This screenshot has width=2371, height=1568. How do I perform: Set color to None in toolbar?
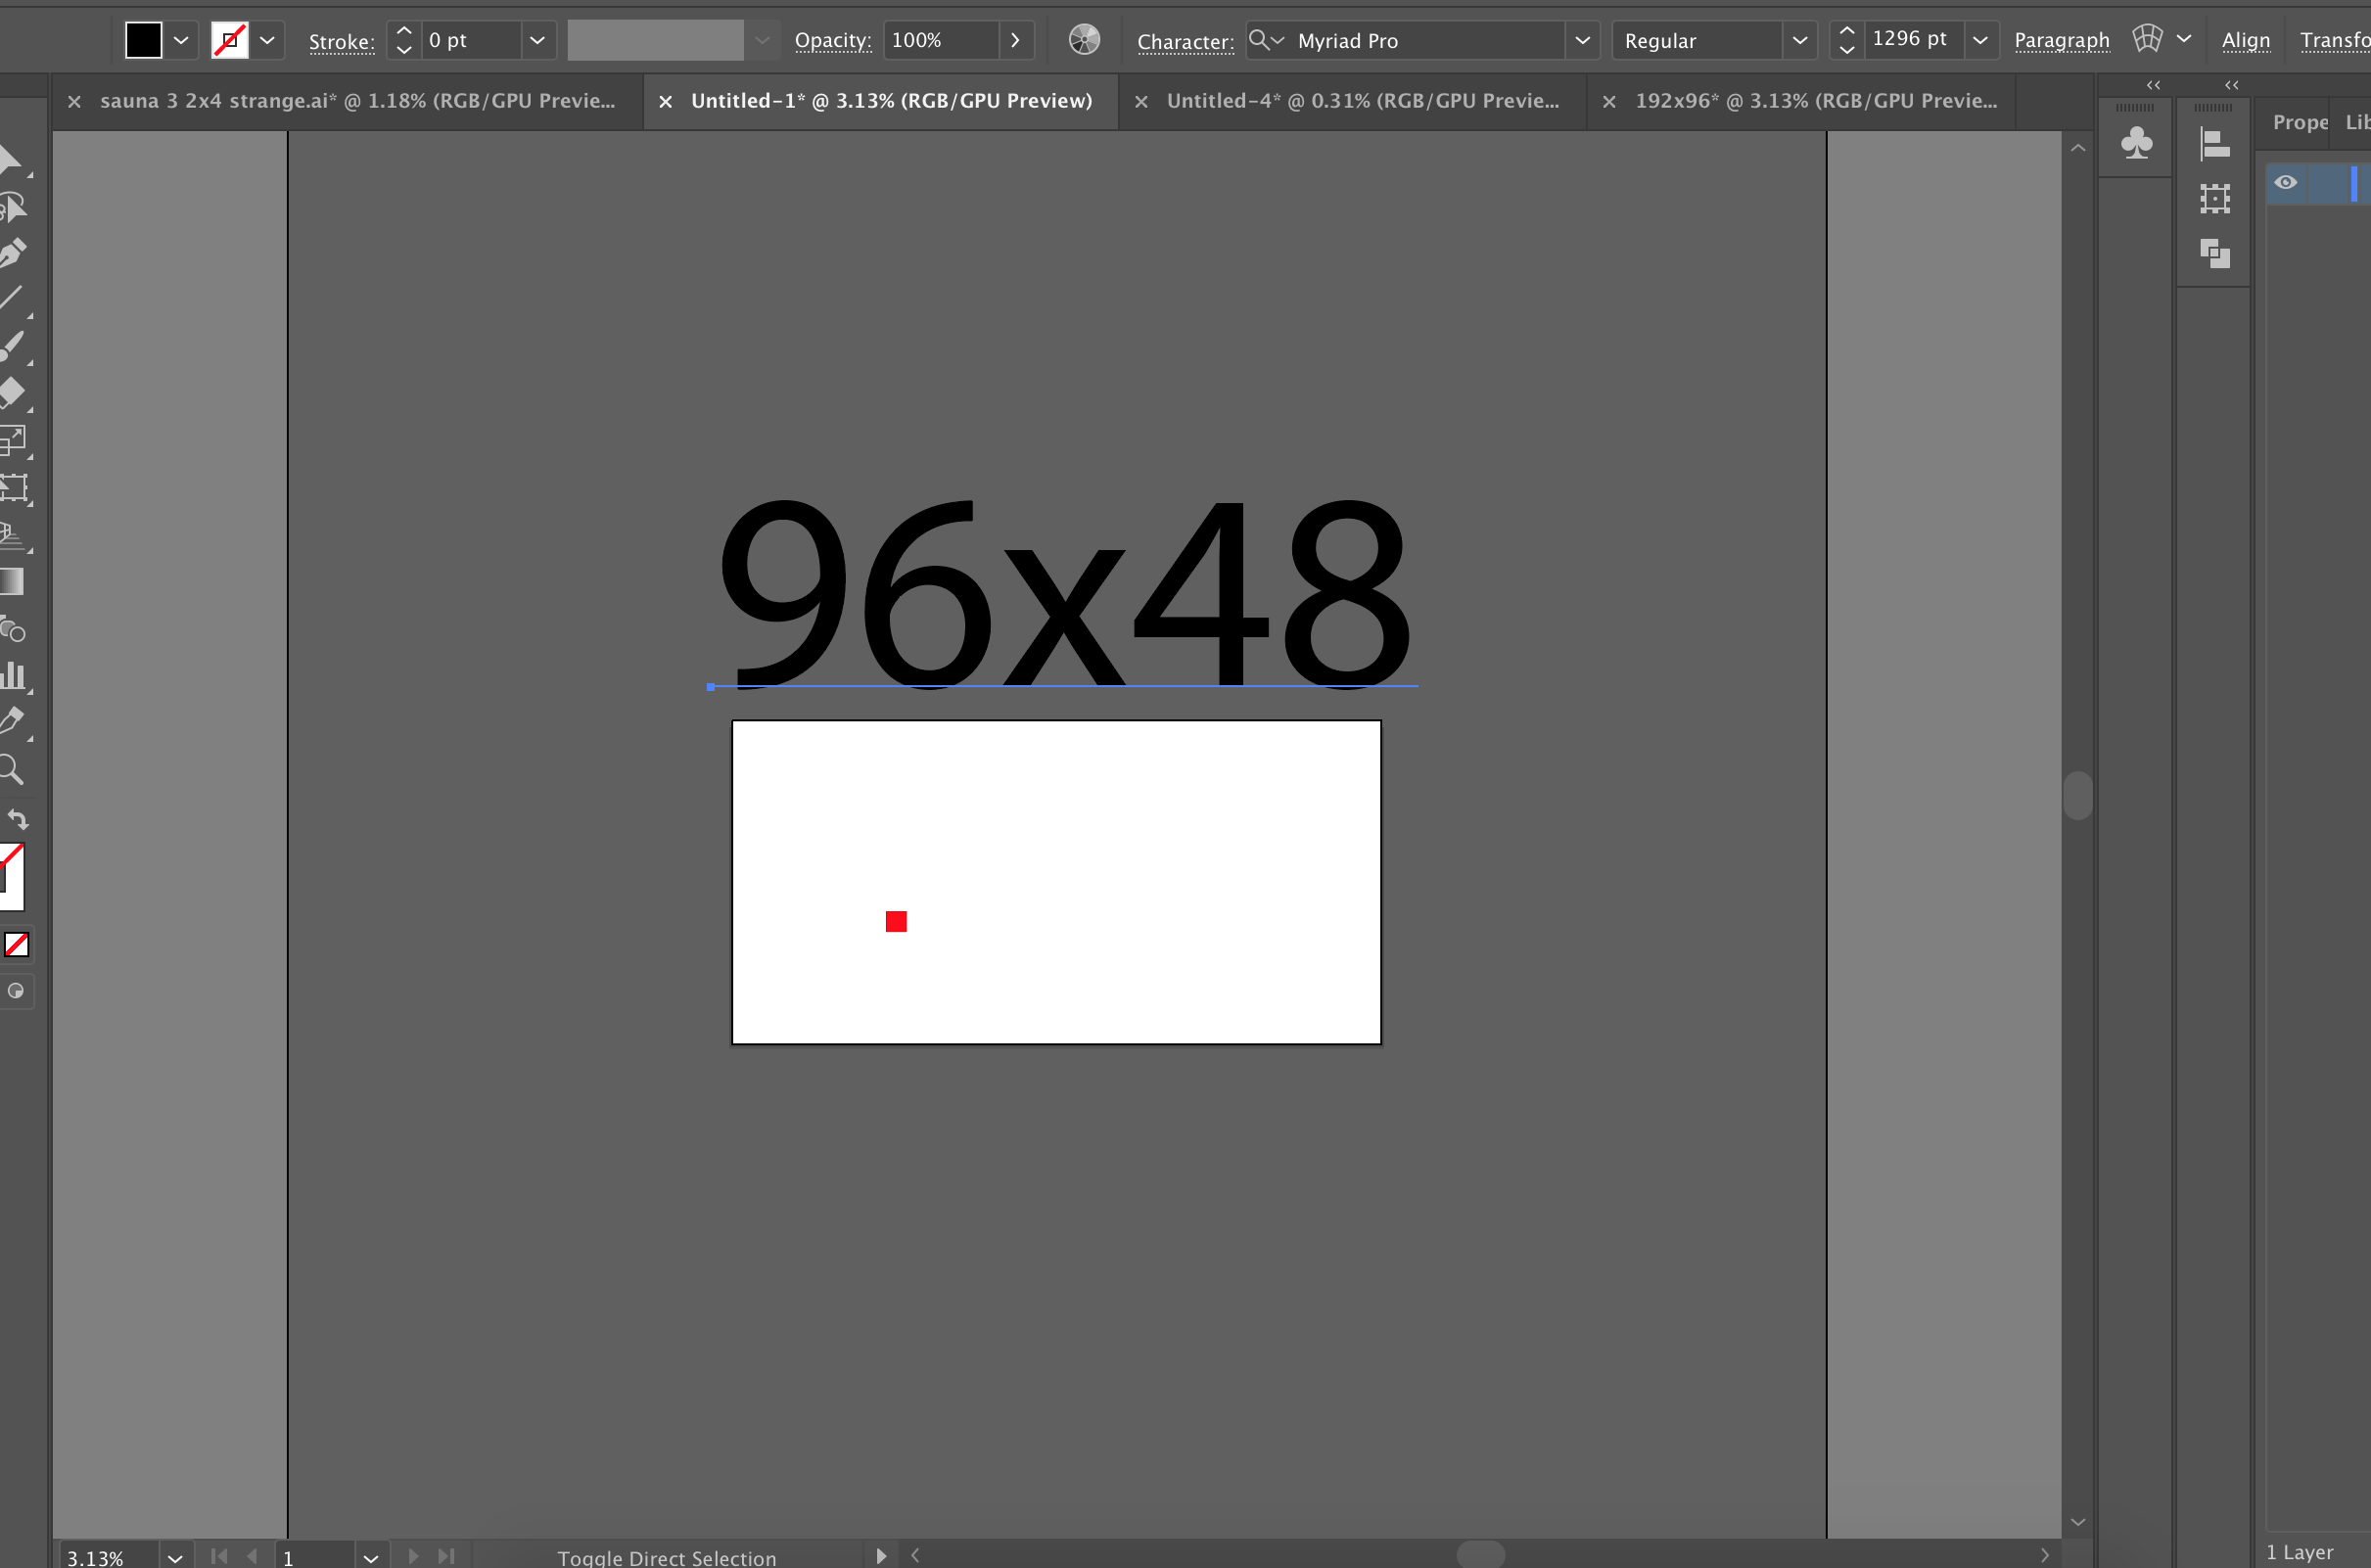tap(17, 944)
